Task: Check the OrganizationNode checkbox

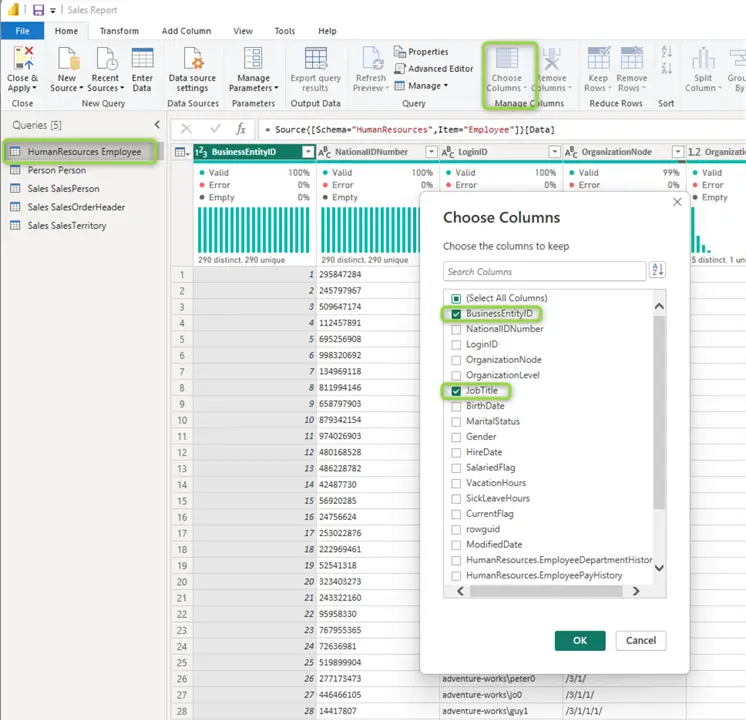Action: tap(456, 360)
